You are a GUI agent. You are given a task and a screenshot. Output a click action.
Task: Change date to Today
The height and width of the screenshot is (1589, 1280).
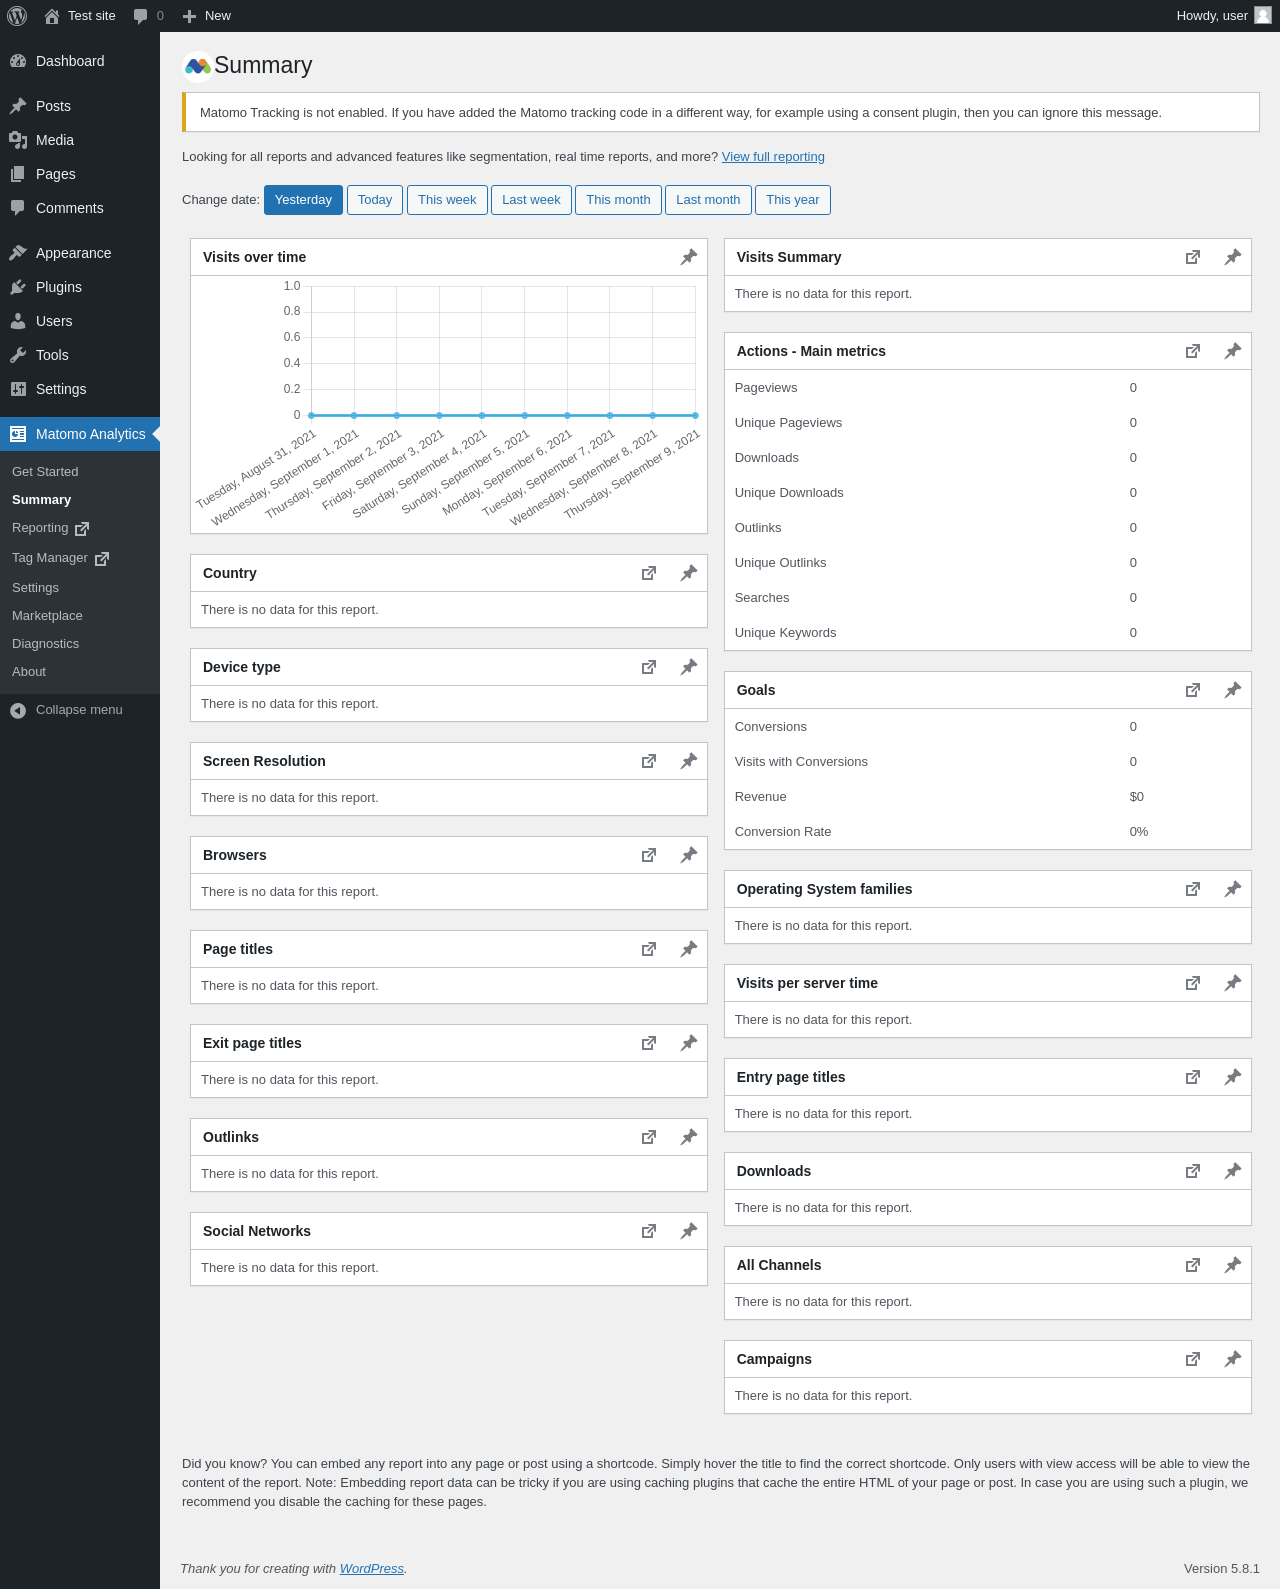tap(375, 200)
